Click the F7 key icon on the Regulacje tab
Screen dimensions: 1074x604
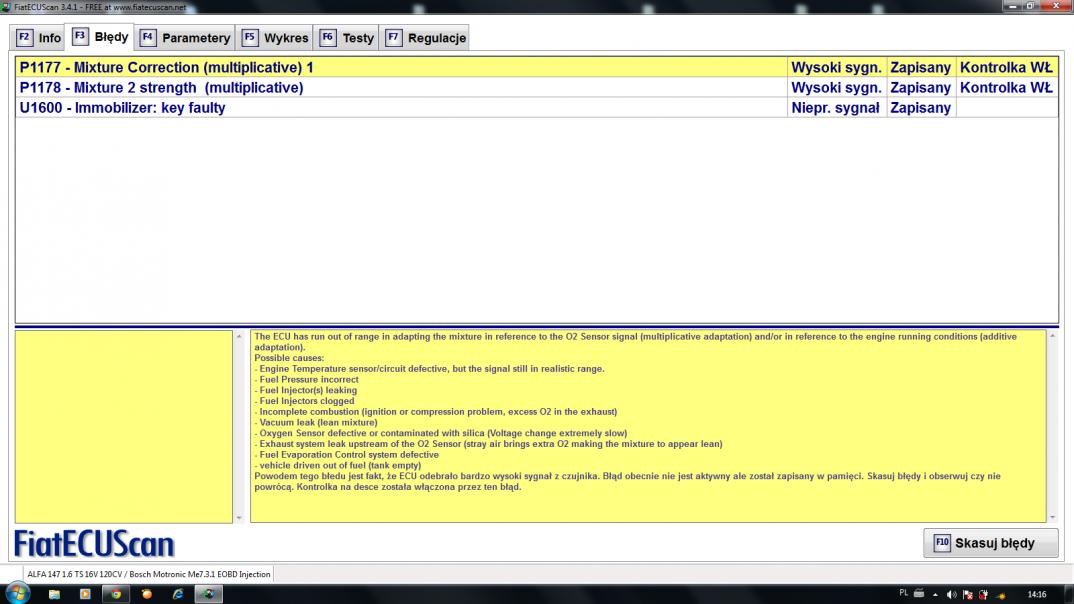(x=393, y=37)
